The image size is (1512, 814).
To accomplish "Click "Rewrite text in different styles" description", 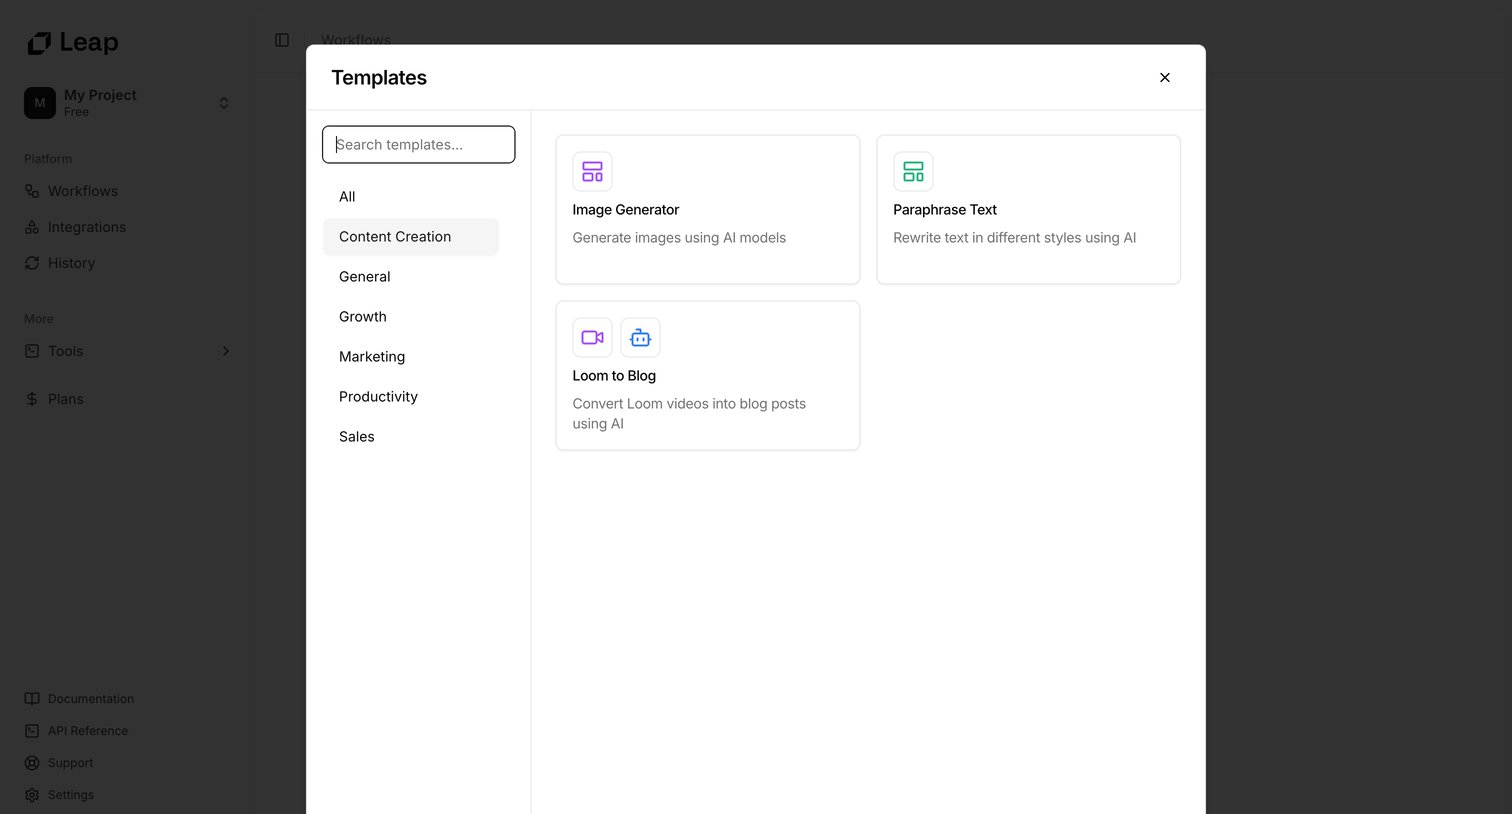I will (x=1014, y=238).
